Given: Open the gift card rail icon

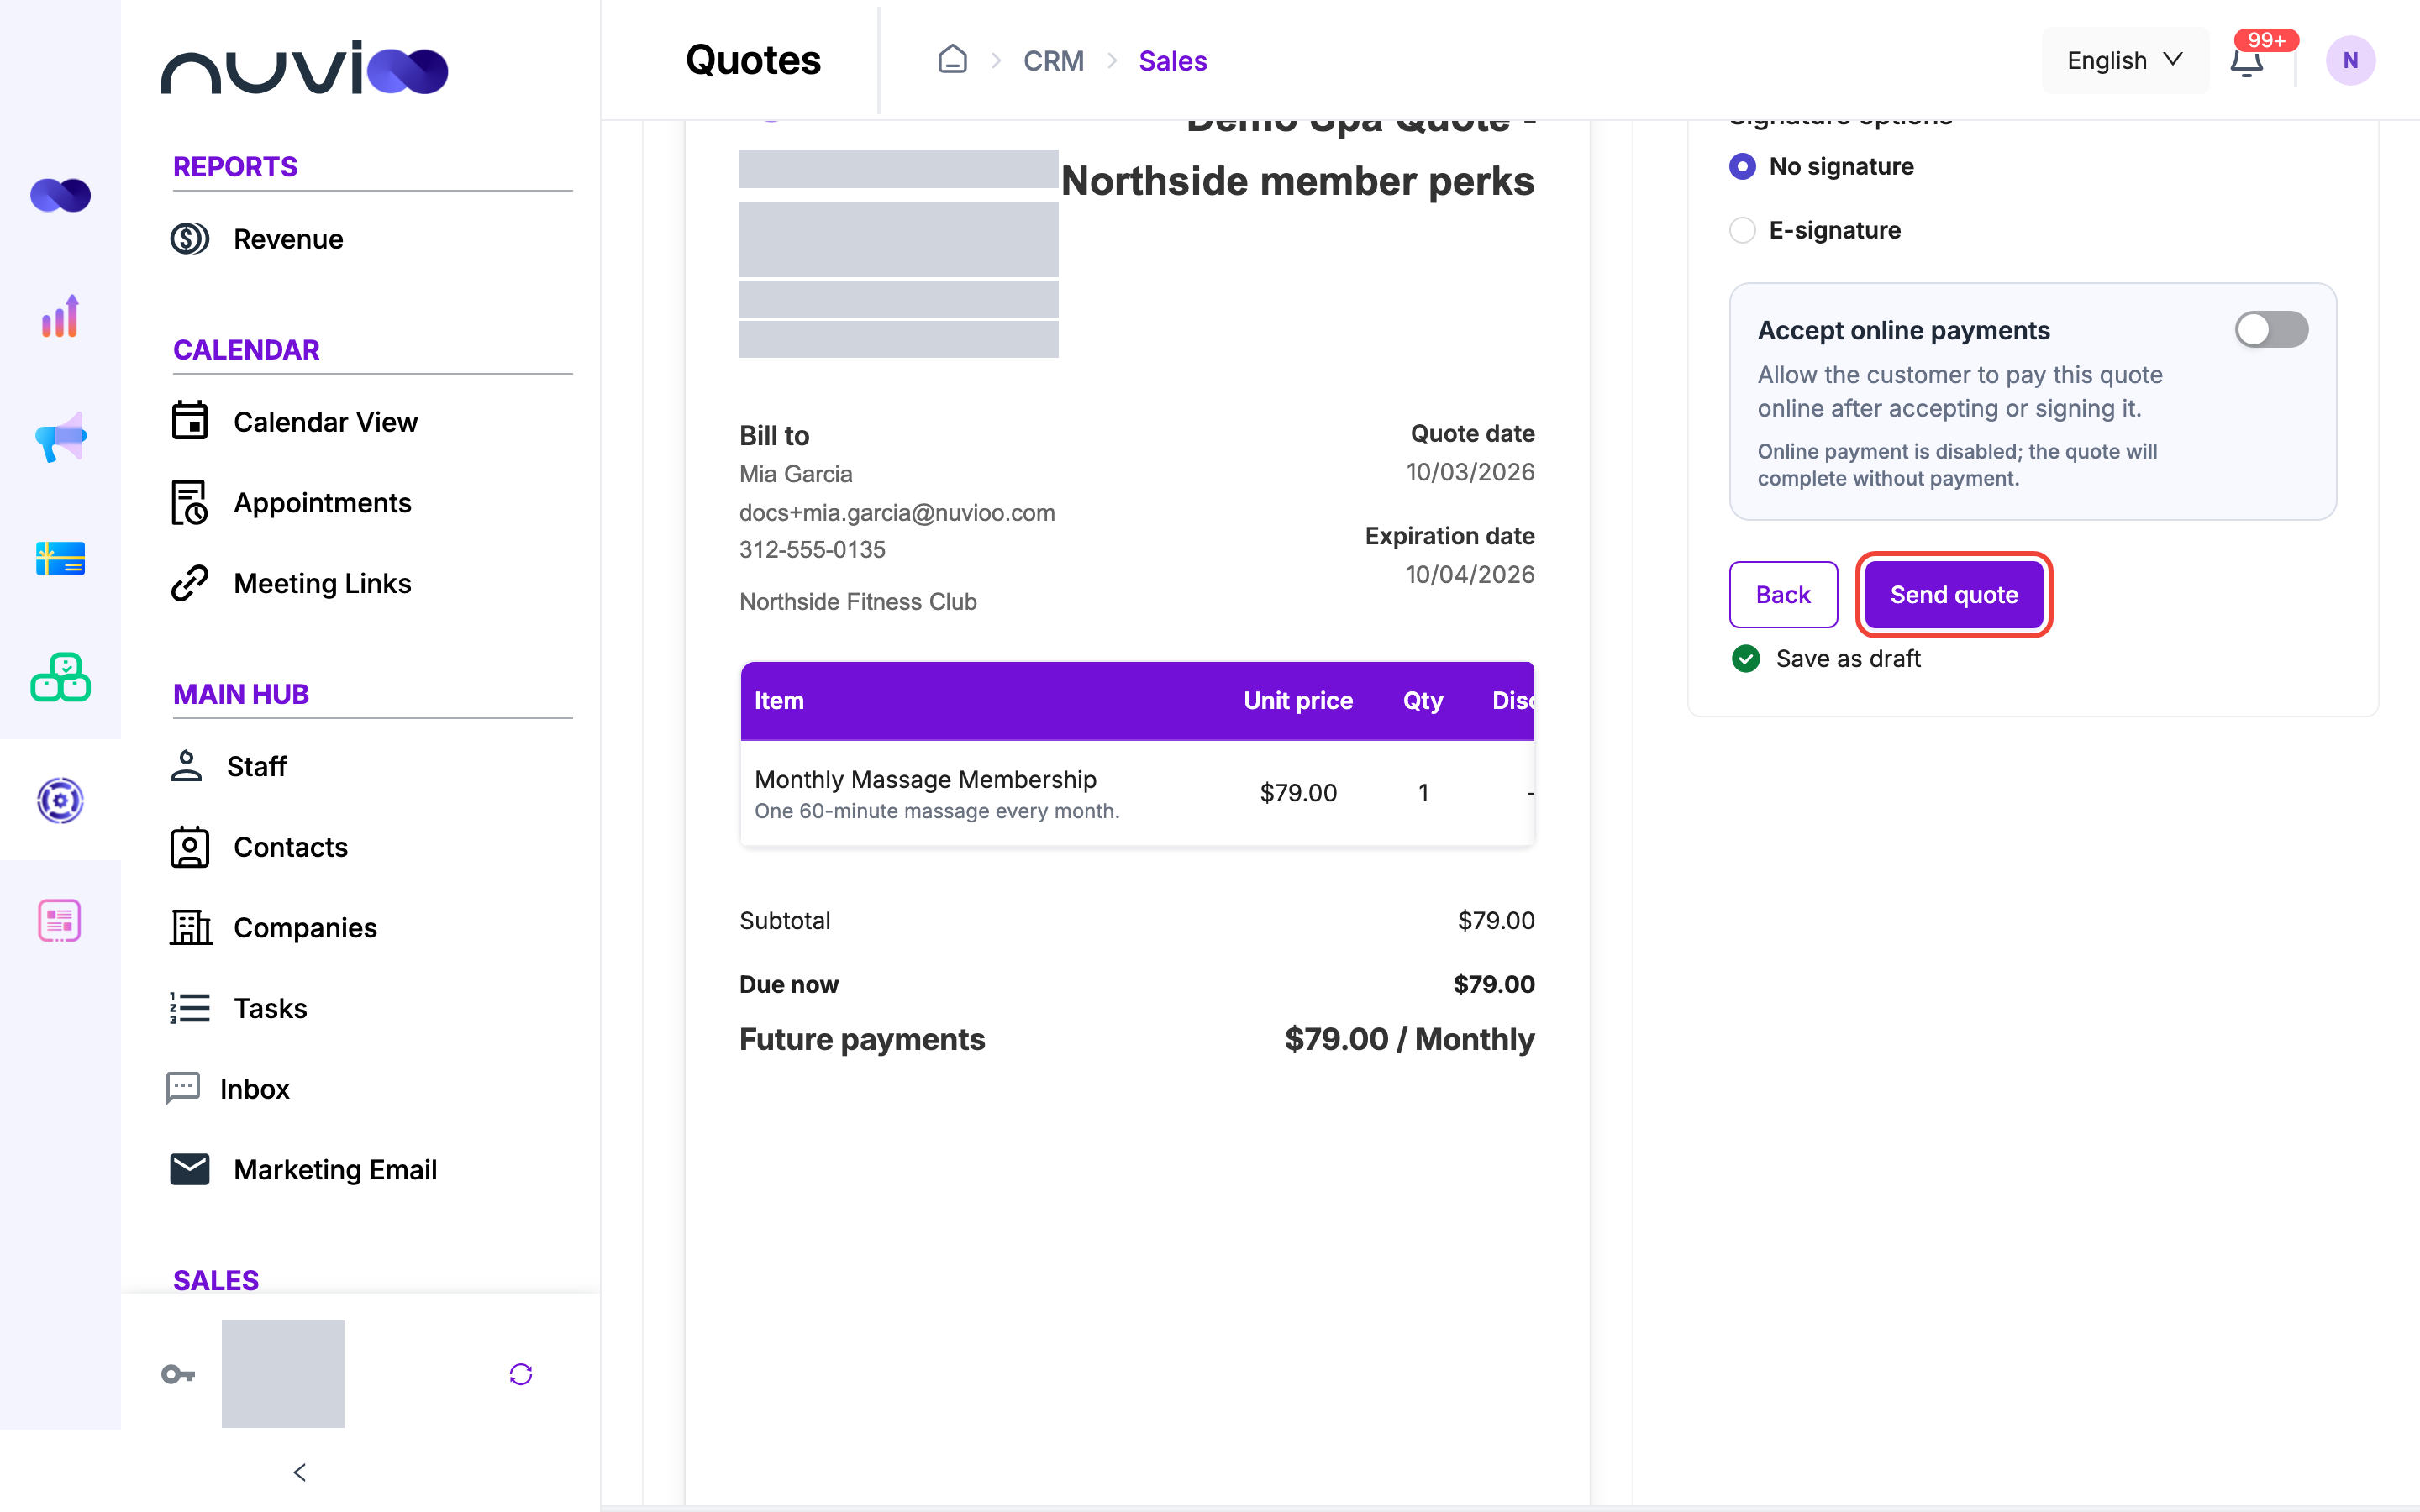Looking at the screenshot, I should (60, 558).
